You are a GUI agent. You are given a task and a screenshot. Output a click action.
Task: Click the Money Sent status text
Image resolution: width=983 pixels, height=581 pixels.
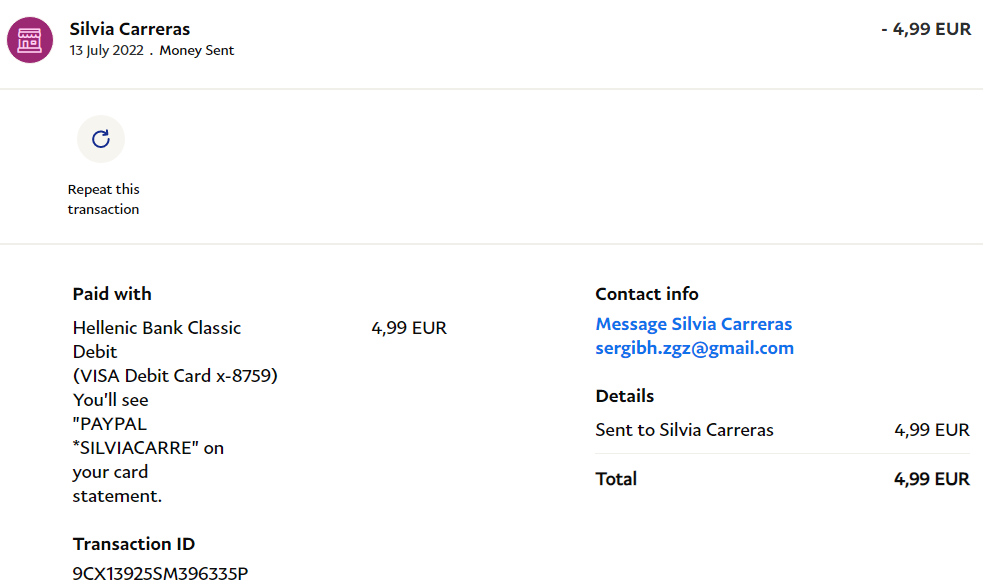[x=196, y=51]
